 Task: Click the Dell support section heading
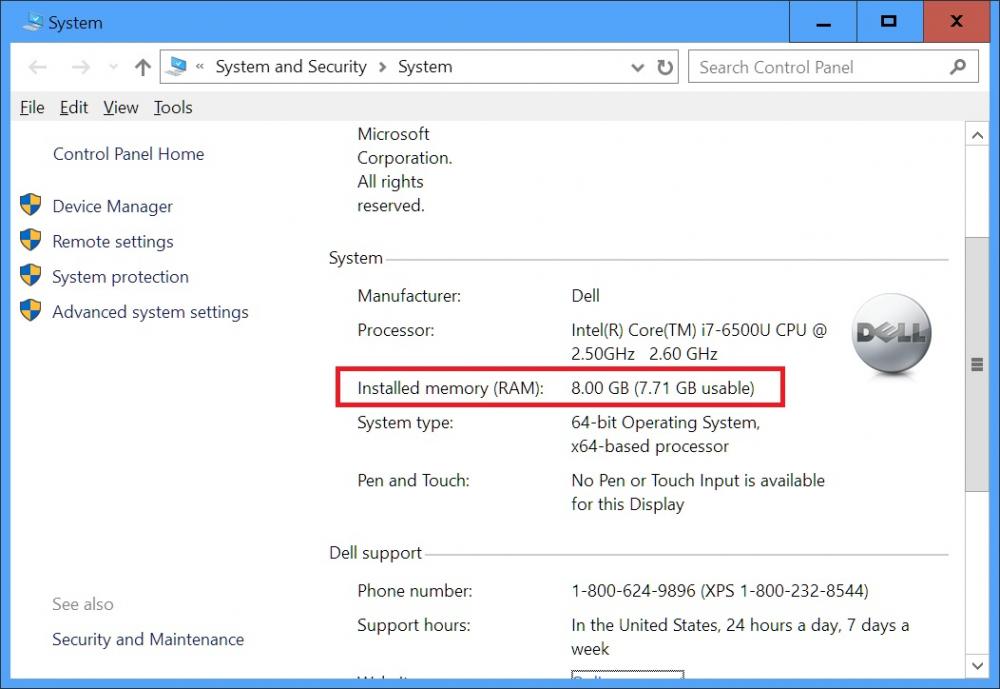pos(375,552)
